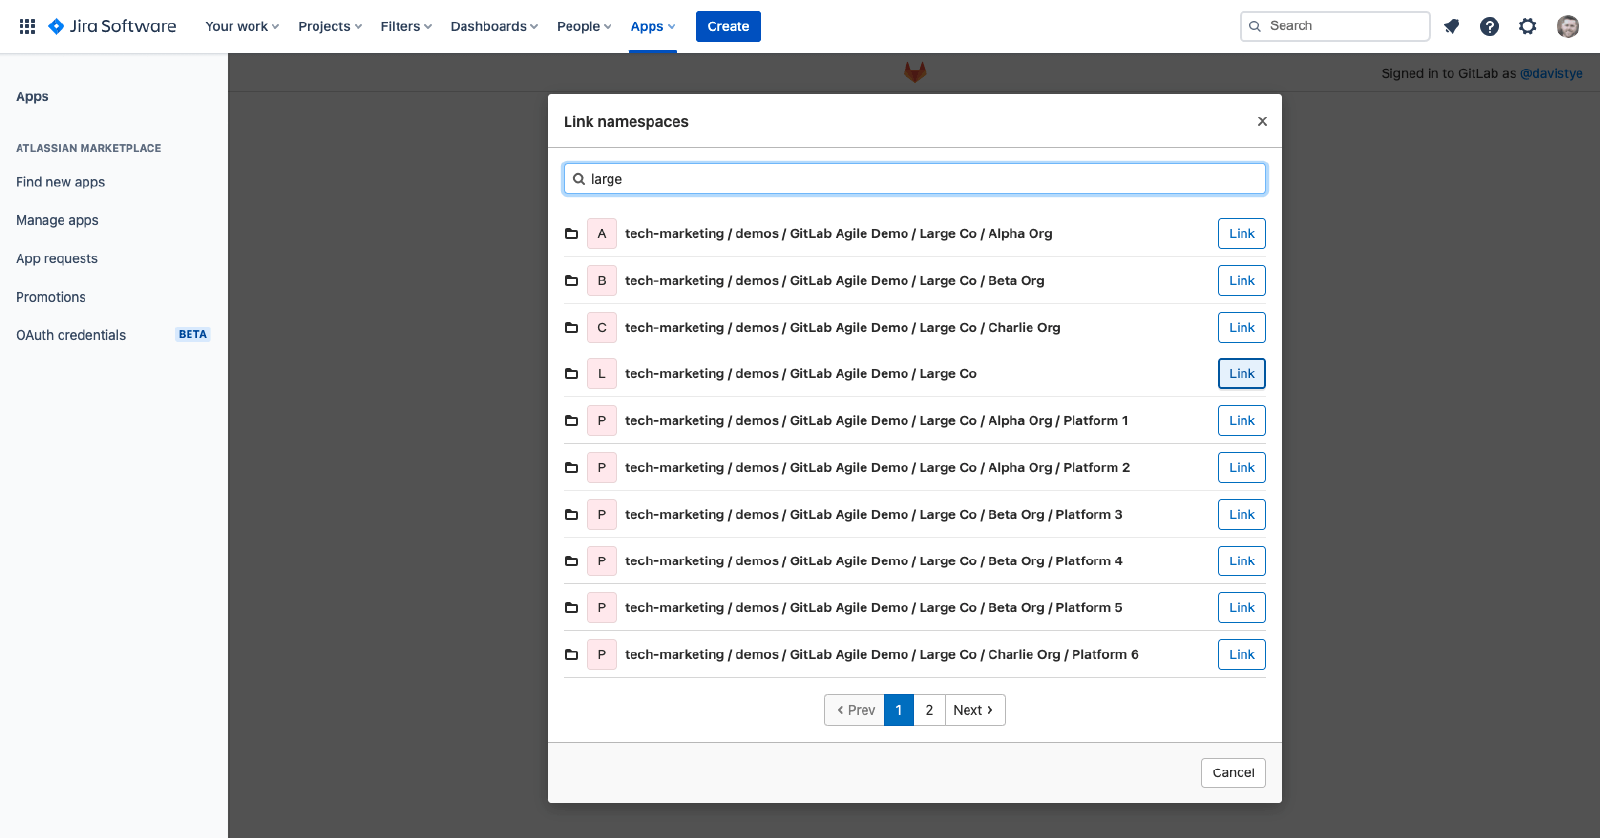Link the Large Co namespace
Image resolution: width=1600 pixels, height=840 pixels.
tap(1241, 374)
